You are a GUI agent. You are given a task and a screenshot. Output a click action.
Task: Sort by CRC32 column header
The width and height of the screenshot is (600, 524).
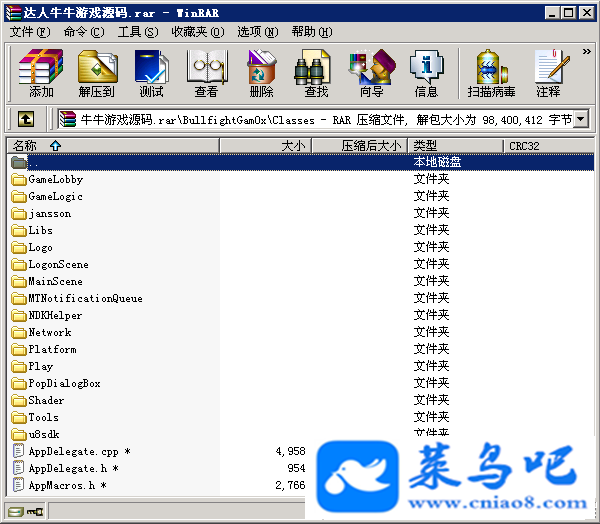pos(549,146)
